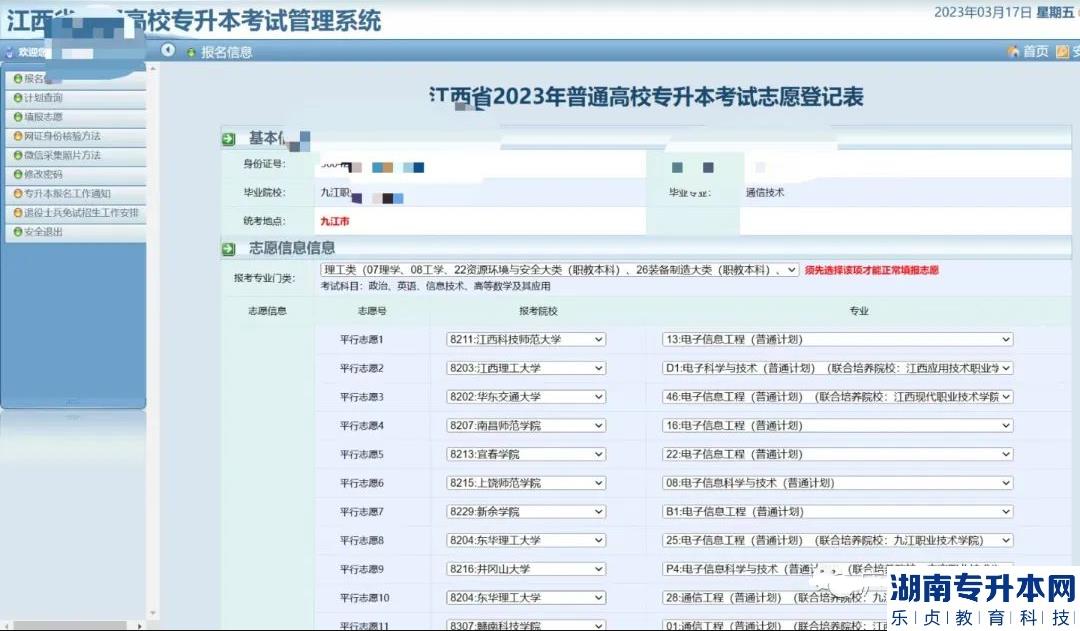Open the 平行志愿9 school dropdown (井冈山大学)
The image size is (1080, 631).
click(x=526, y=569)
